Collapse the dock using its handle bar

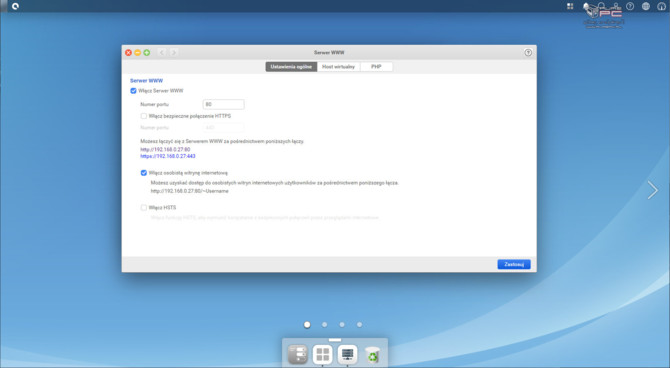tap(335, 340)
